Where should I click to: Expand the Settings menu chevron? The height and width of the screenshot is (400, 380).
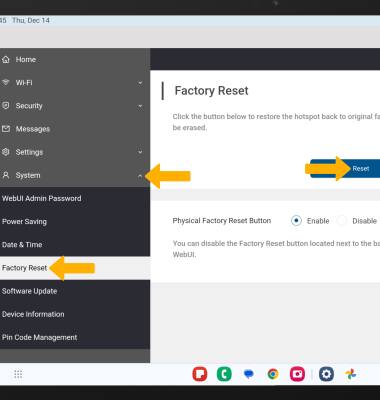[x=140, y=152]
